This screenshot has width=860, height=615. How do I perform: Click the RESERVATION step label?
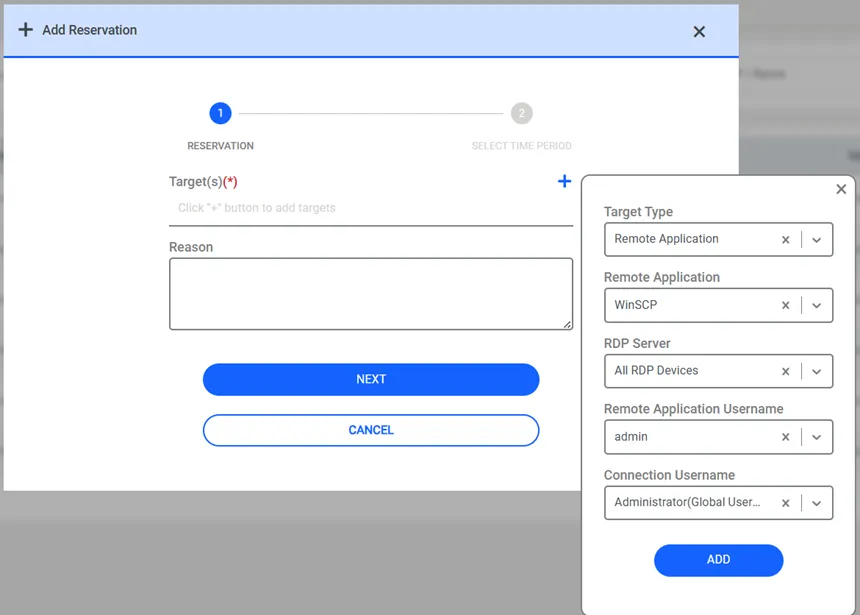point(220,146)
